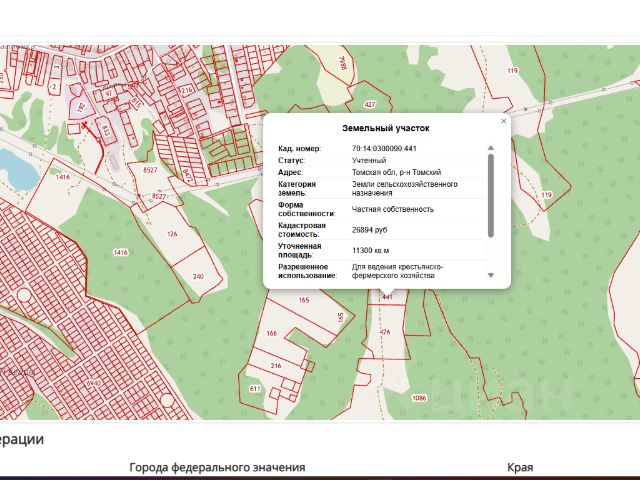
Task: Click parcel 166 on the map
Action: click(x=271, y=333)
